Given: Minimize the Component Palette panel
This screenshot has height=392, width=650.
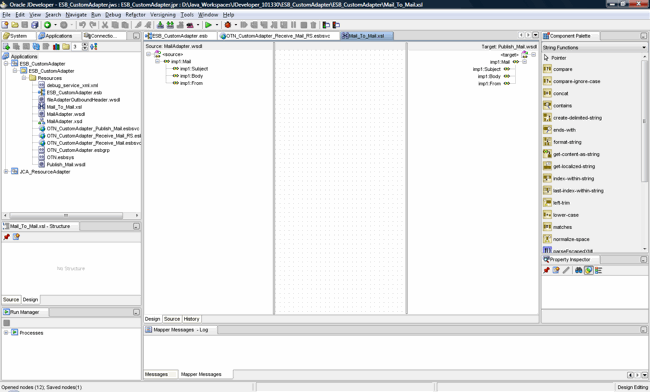Looking at the screenshot, I should [643, 36].
